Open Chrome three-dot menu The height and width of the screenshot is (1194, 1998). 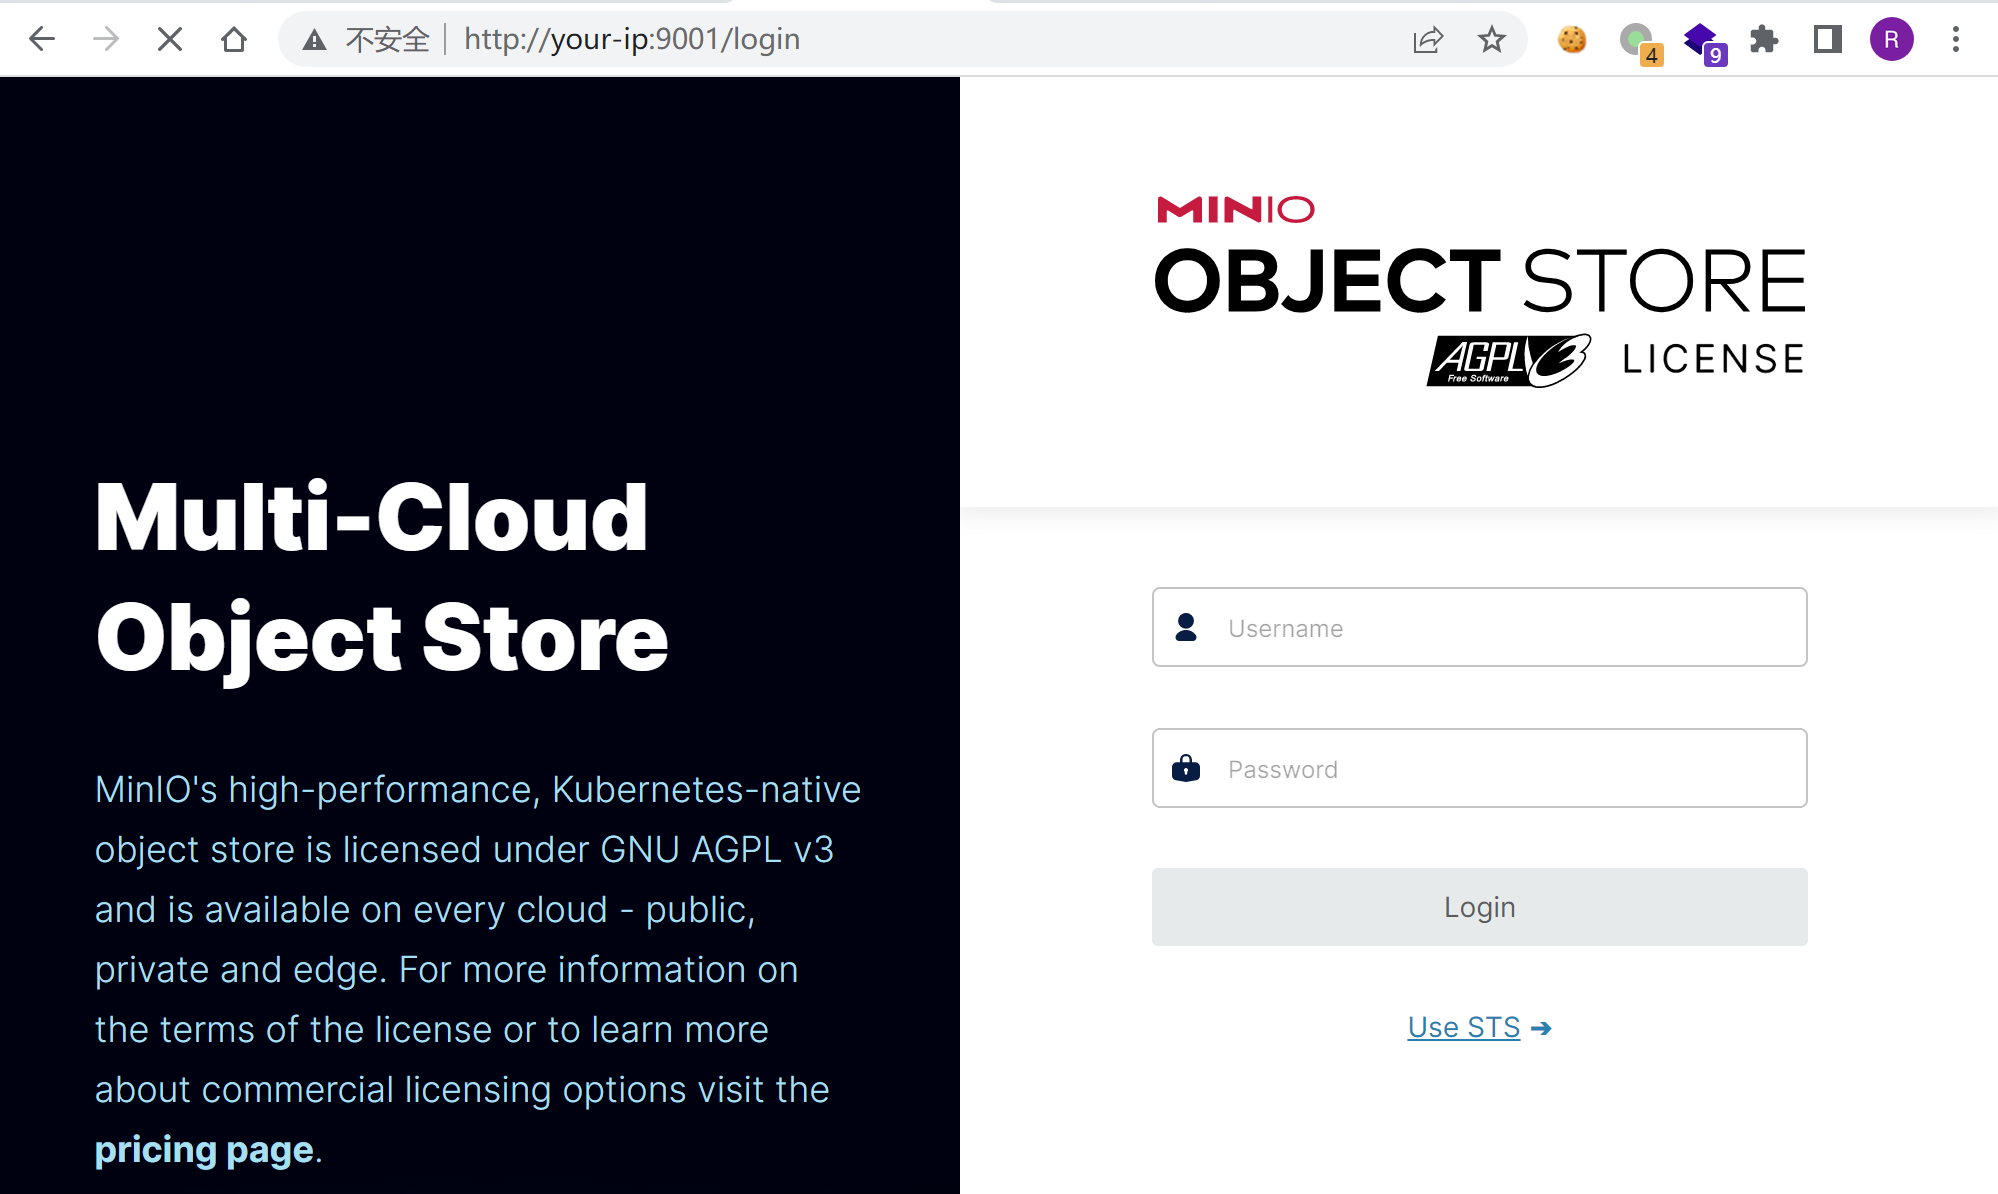1955,39
